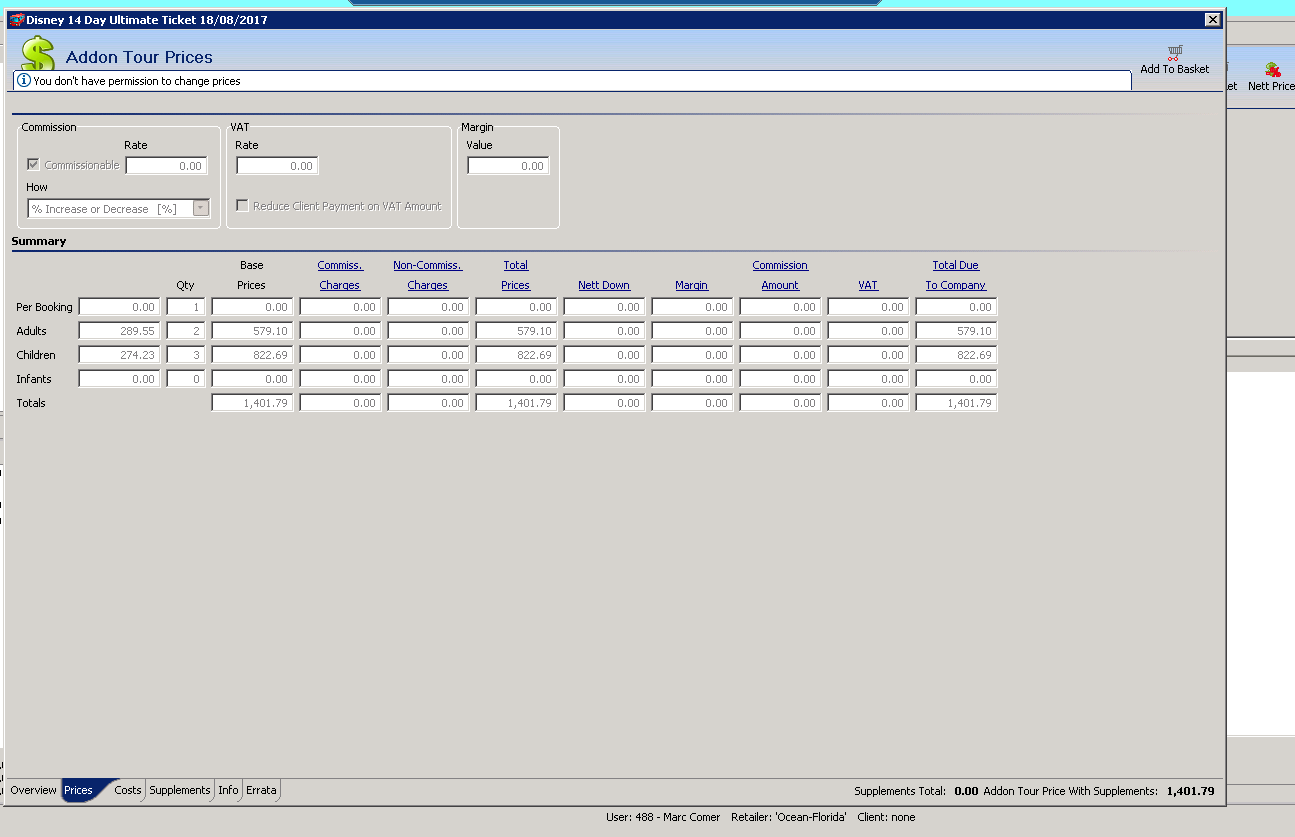Select the Prices tab
Viewport: 1295px width, 837px height.
[79, 790]
